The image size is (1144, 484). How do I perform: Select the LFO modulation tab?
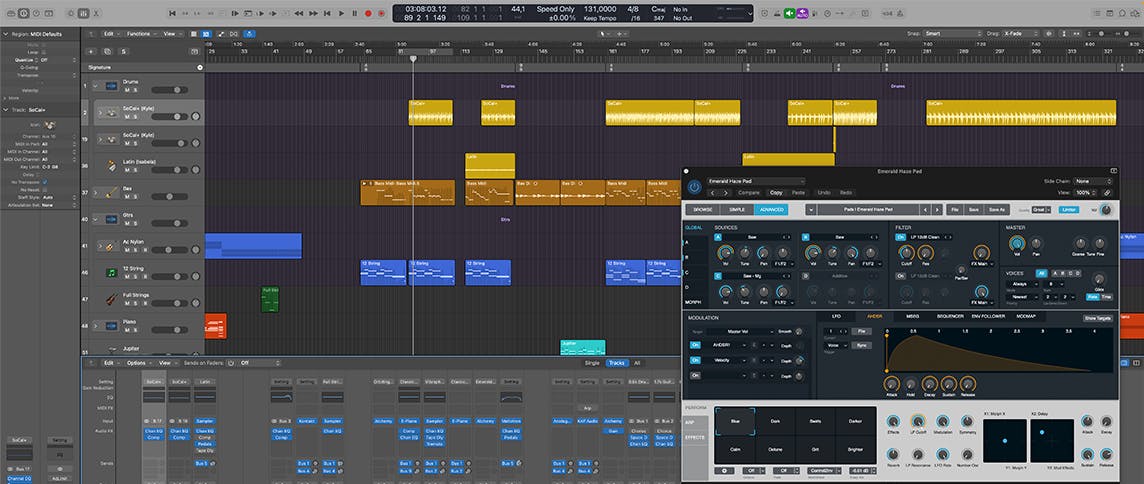pyautogui.click(x=836, y=316)
